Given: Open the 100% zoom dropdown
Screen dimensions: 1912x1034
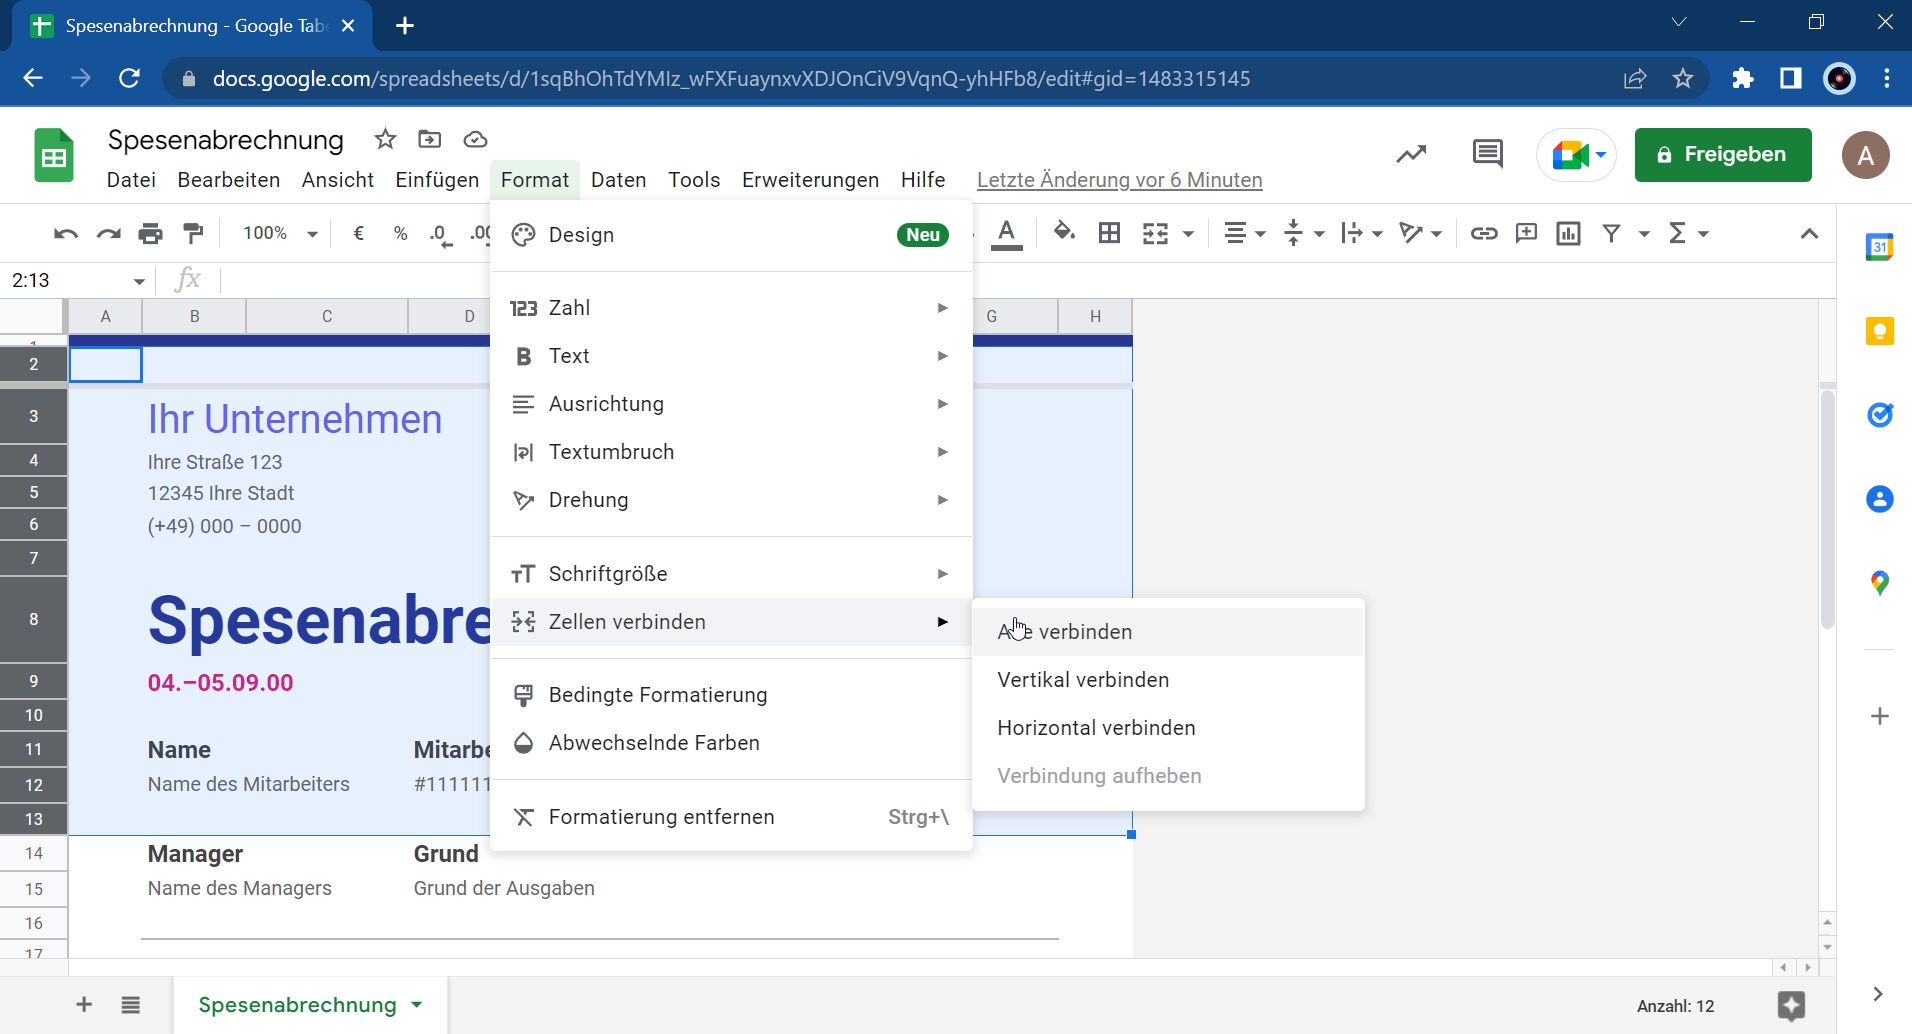Looking at the screenshot, I should (x=280, y=234).
